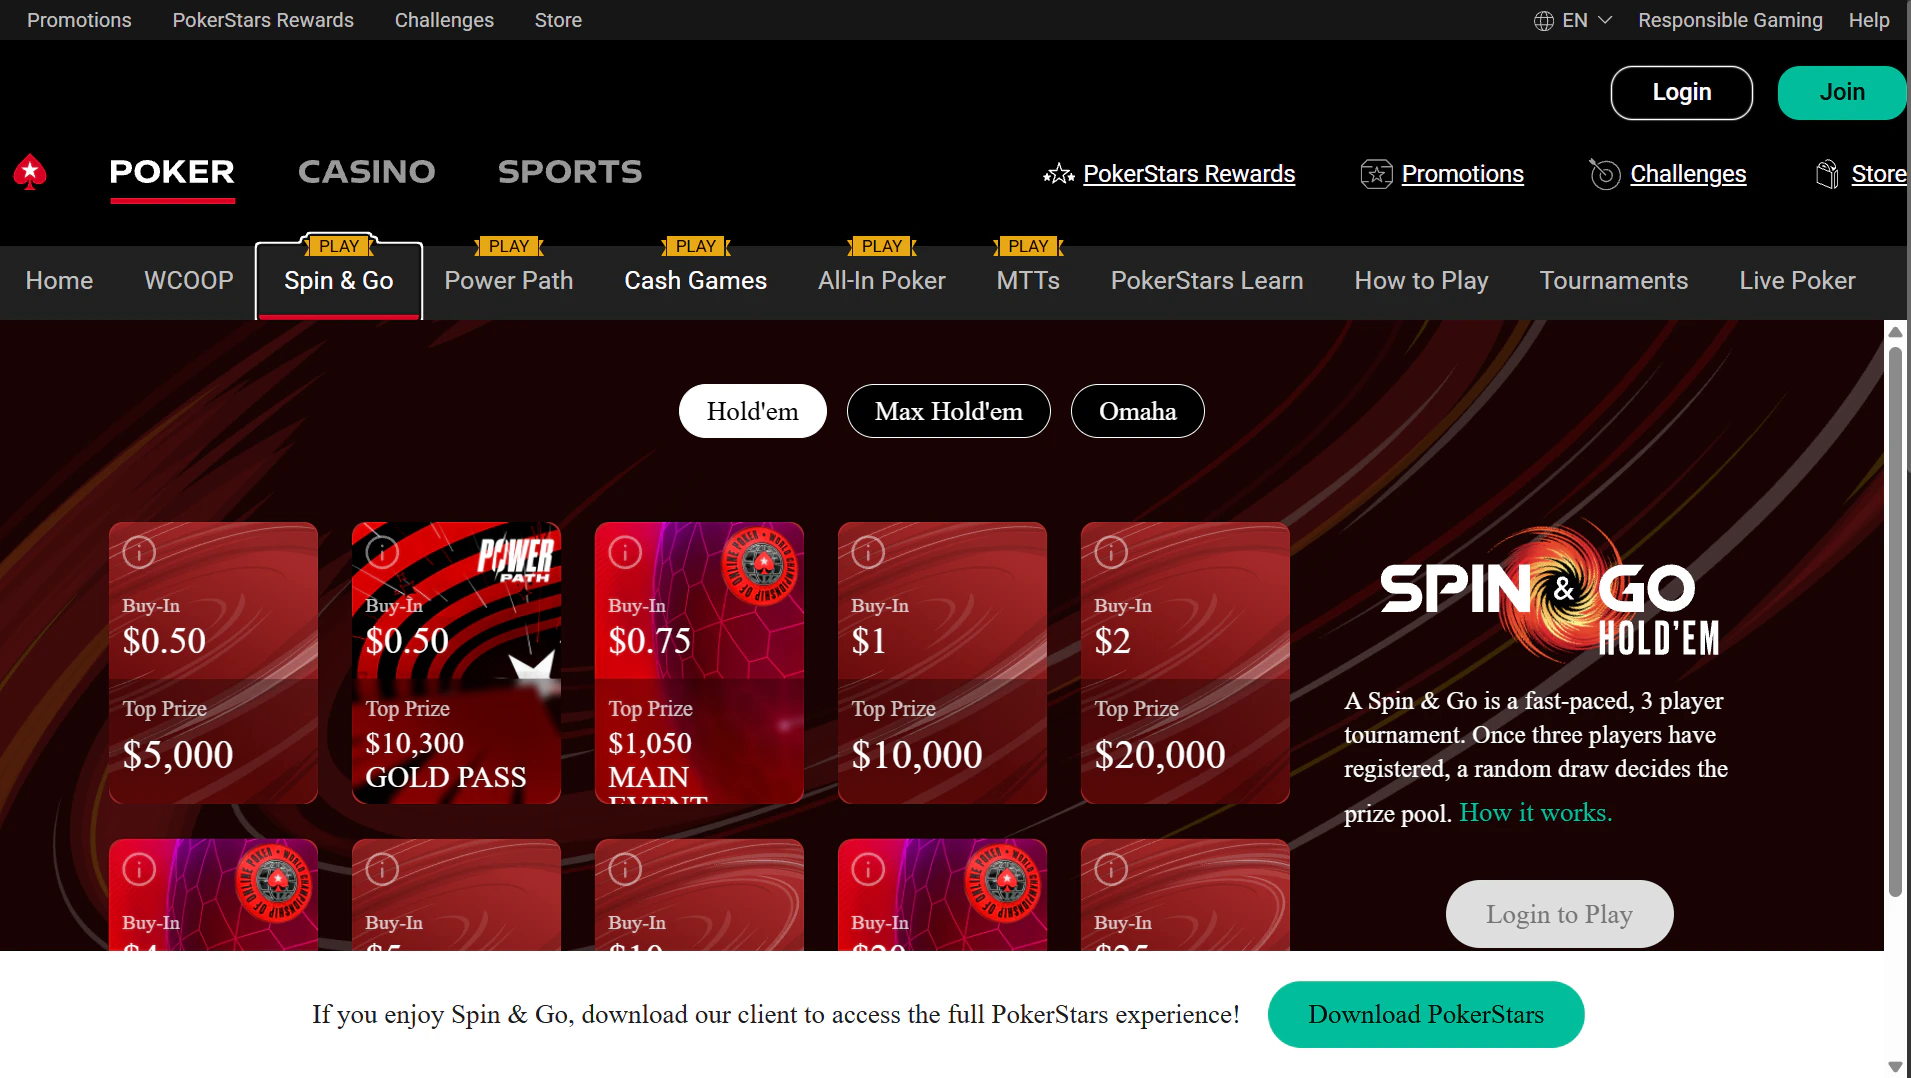Open Promotions in top utility bar

pyautogui.click(x=79, y=20)
